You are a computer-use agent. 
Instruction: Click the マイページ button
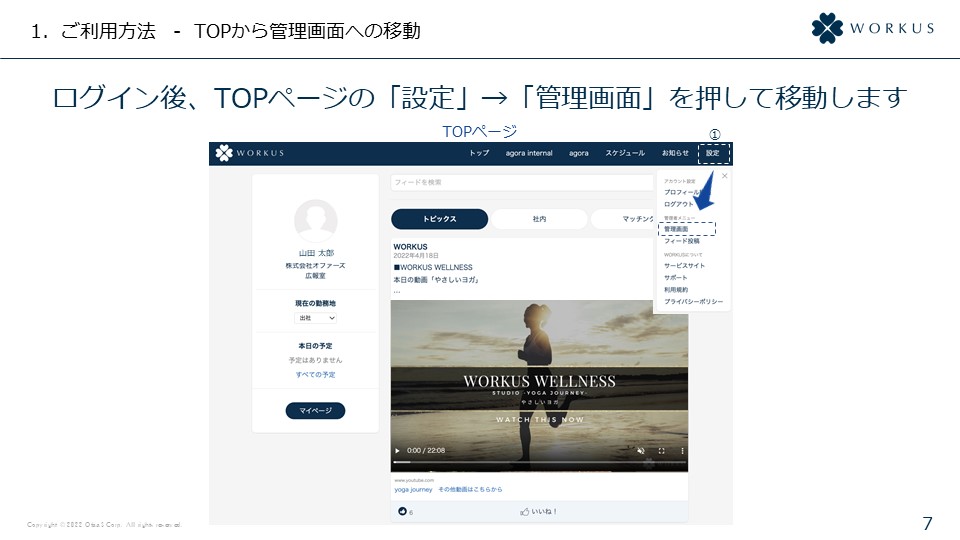pos(315,411)
